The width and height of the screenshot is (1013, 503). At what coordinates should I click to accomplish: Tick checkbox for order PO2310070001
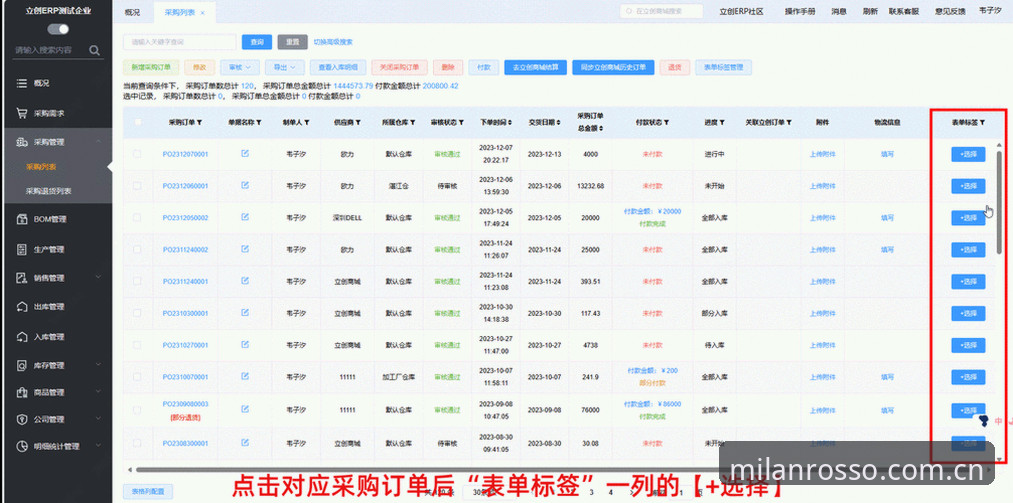coord(136,376)
